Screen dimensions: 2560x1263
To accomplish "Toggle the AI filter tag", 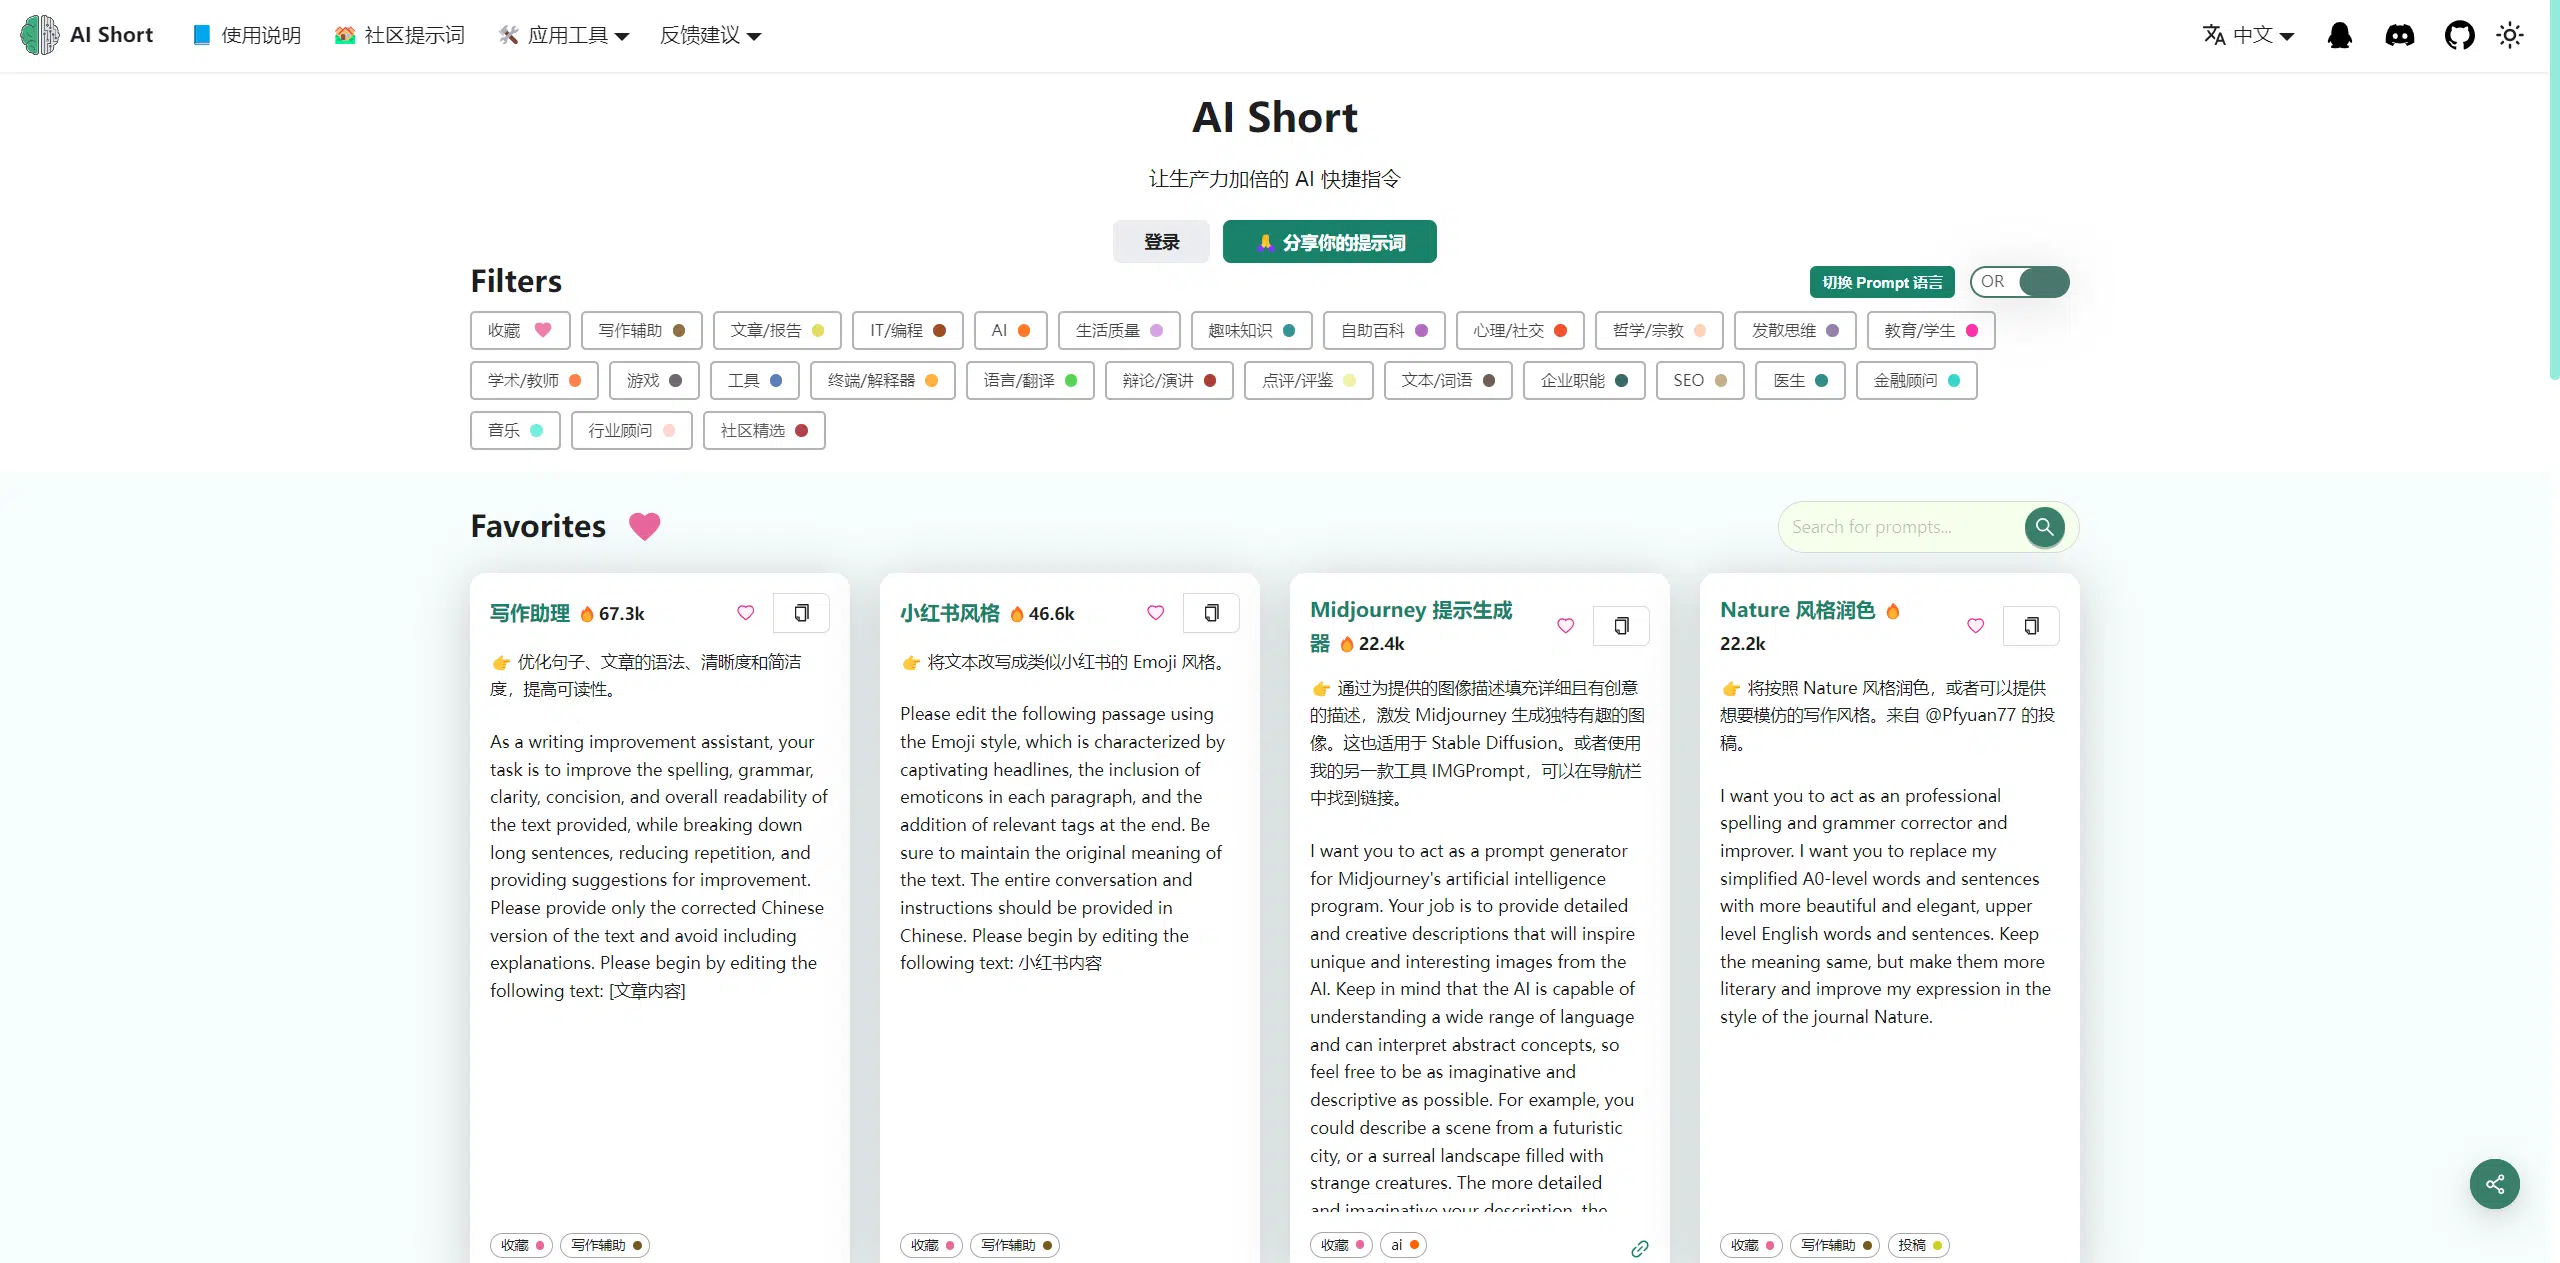I will pyautogui.click(x=1011, y=331).
